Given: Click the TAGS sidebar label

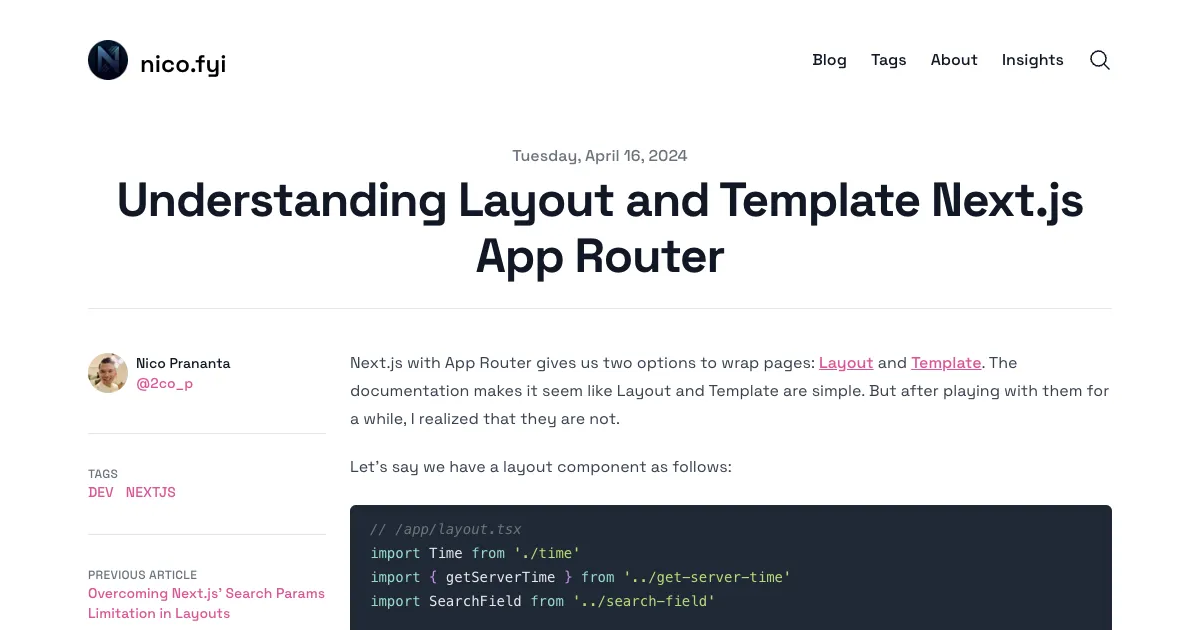Looking at the screenshot, I should (x=103, y=474).
